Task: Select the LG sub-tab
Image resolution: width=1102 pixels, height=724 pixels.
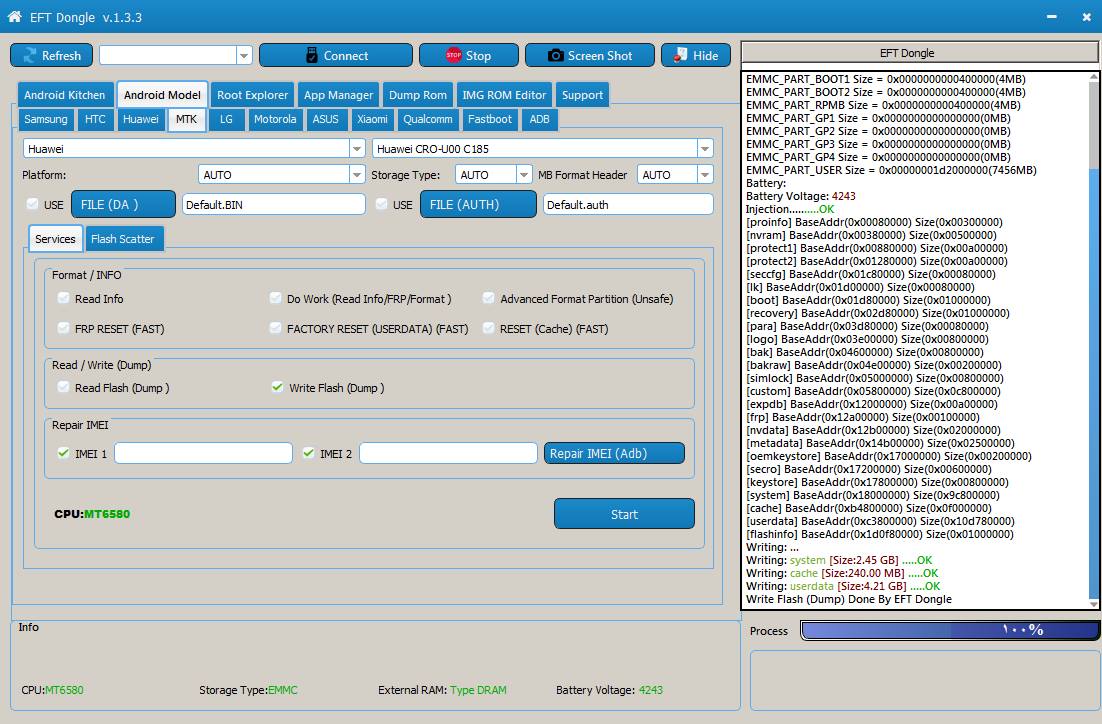Action: pyautogui.click(x=226, y=119)
